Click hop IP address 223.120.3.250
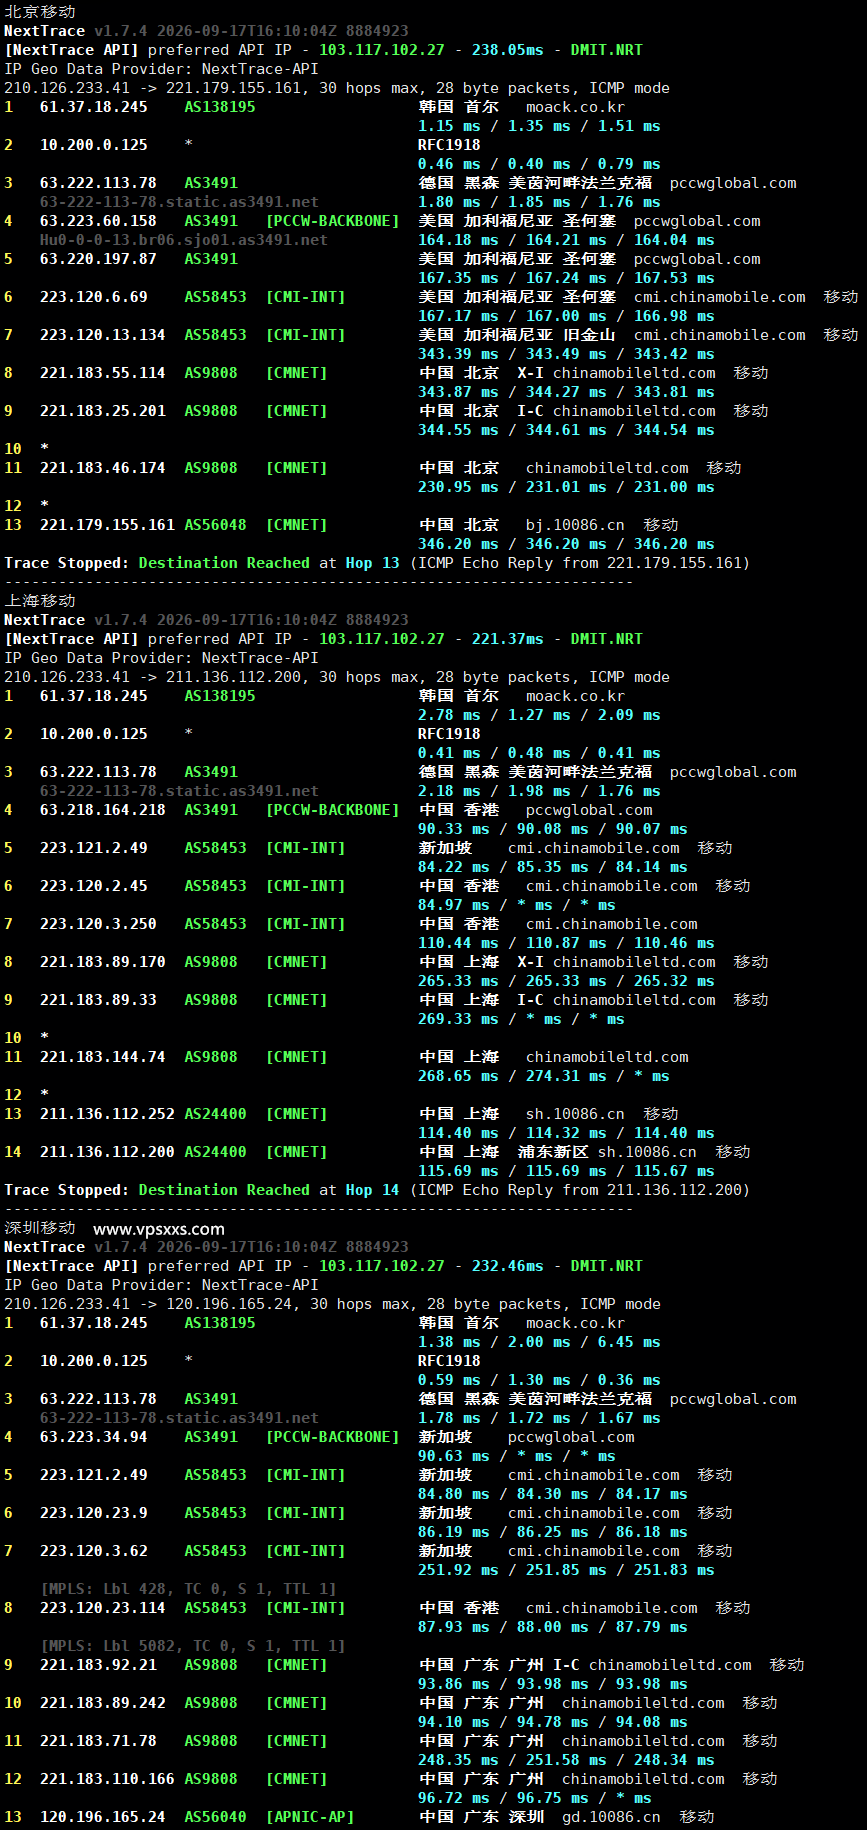The width and height of the screenshot is (867, 1830). click(x=98, y=924)
